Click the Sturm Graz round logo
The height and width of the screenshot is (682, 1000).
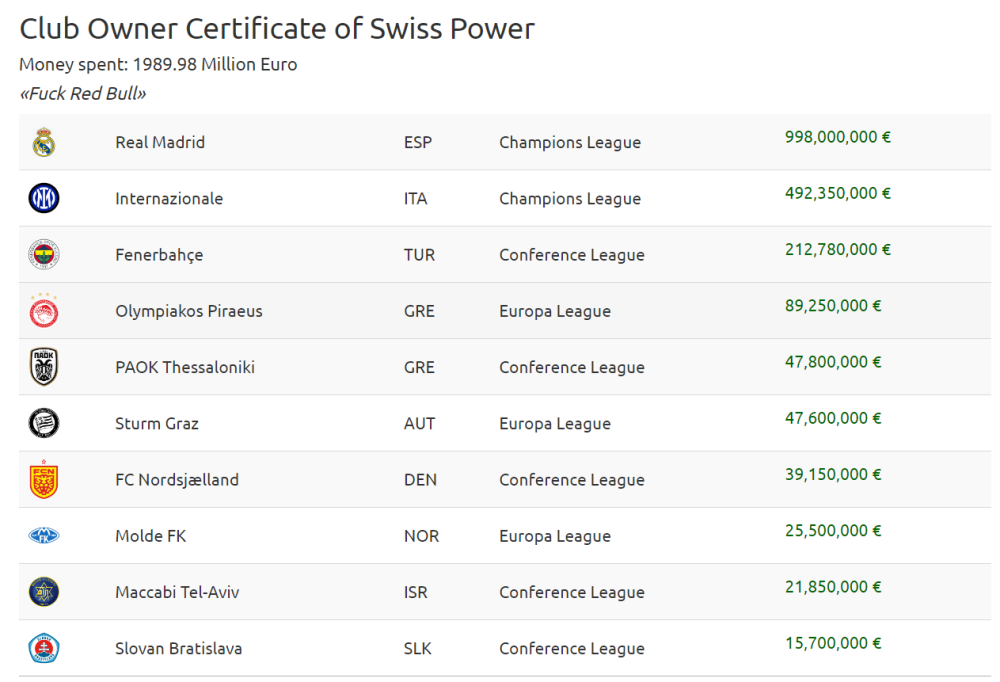(44, 423)
